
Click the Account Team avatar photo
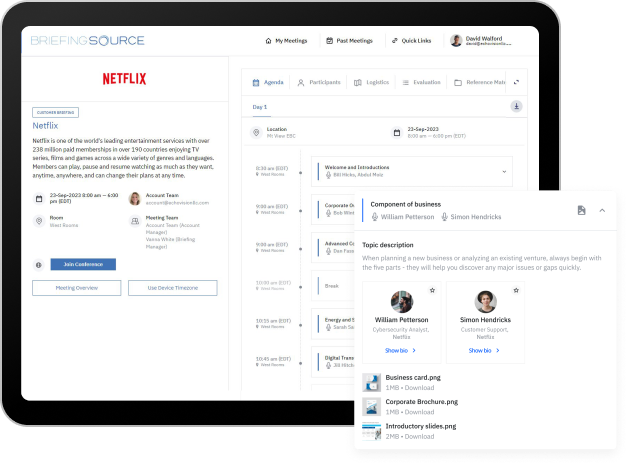coord(135,199)
